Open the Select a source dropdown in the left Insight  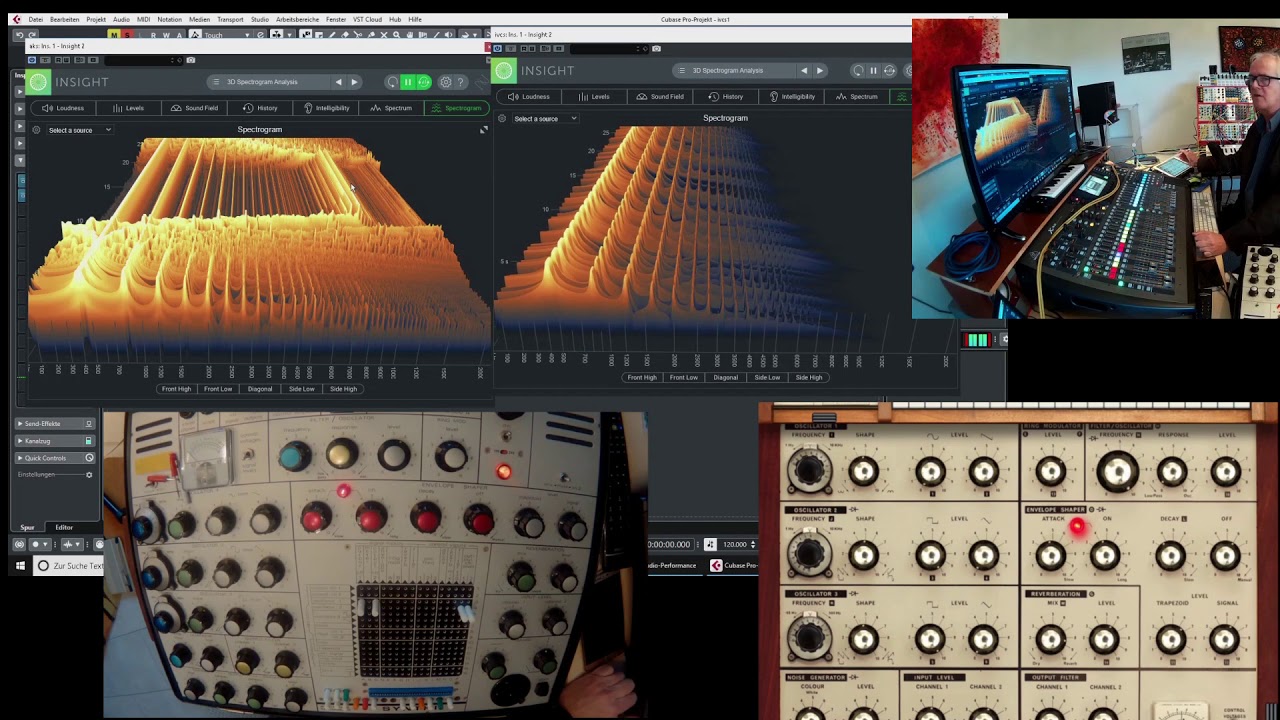click(78, 130)
